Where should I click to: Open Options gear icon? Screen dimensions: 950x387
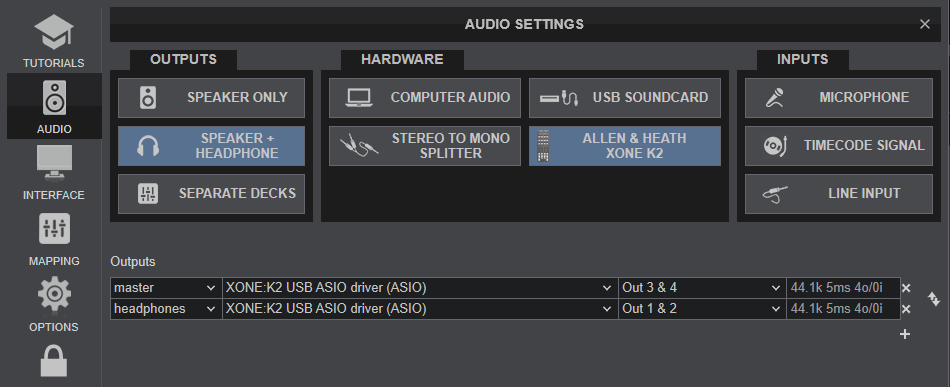pyautogui.click(x=54, y=294)
